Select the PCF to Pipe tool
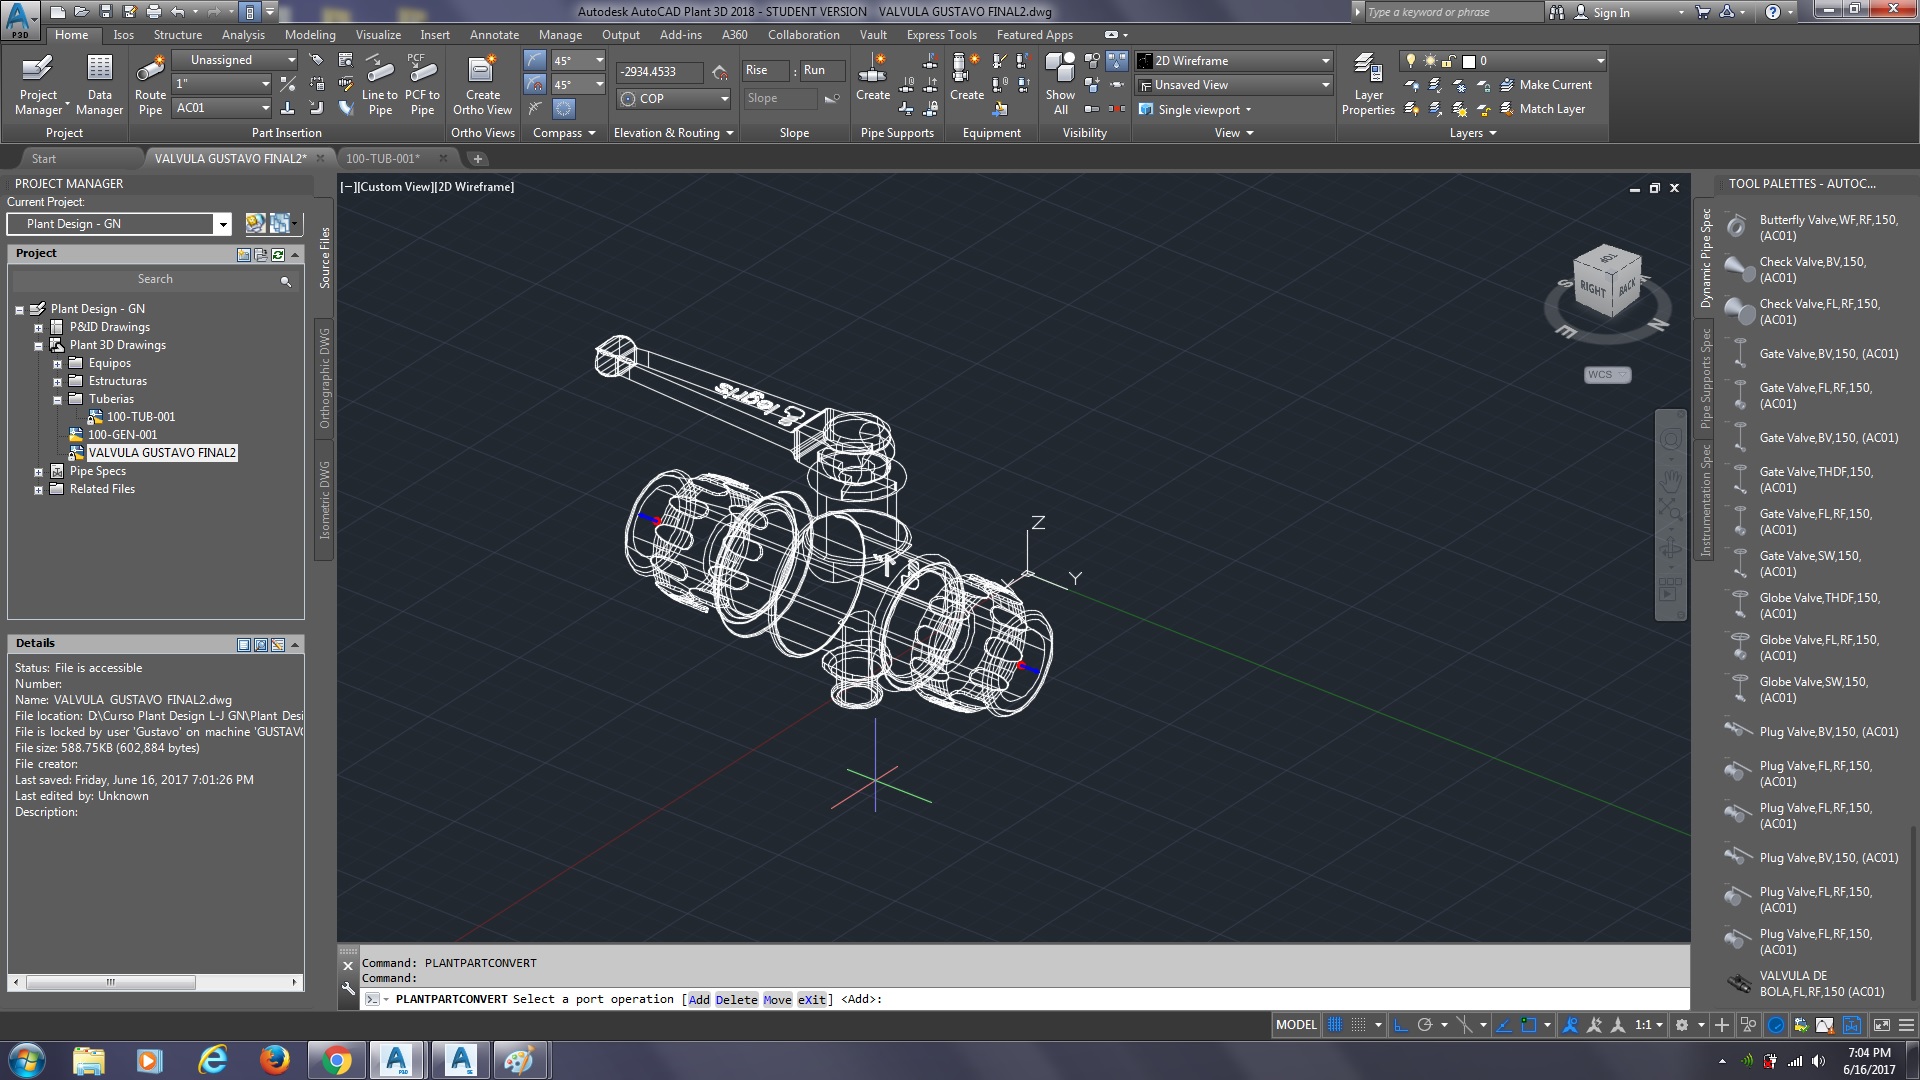This screenshot has width=1920, height=1080. point(422,85)
